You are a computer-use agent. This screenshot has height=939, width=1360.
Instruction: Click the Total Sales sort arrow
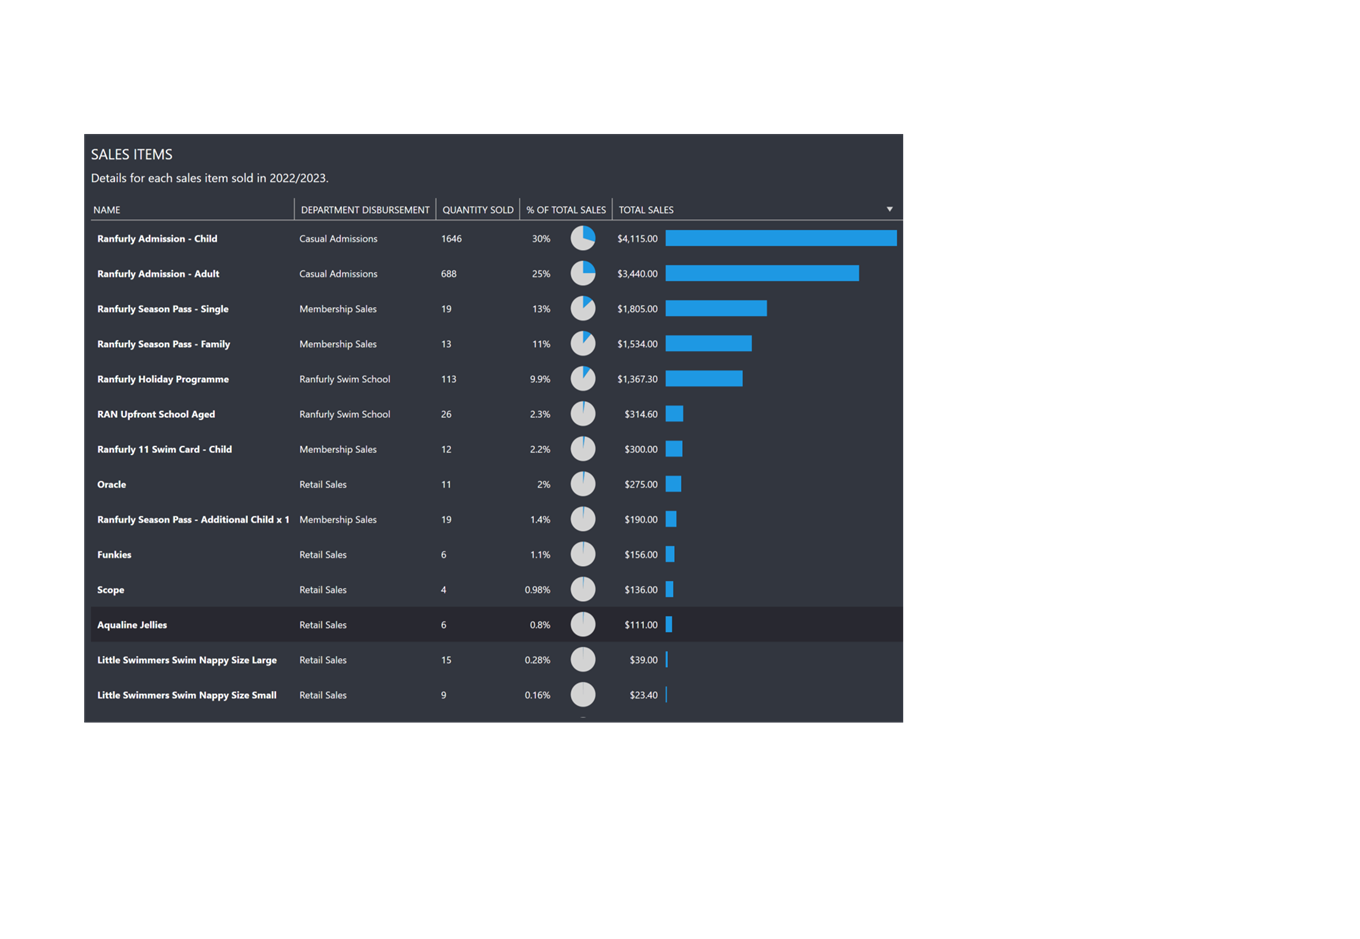(x=889, y=210)
